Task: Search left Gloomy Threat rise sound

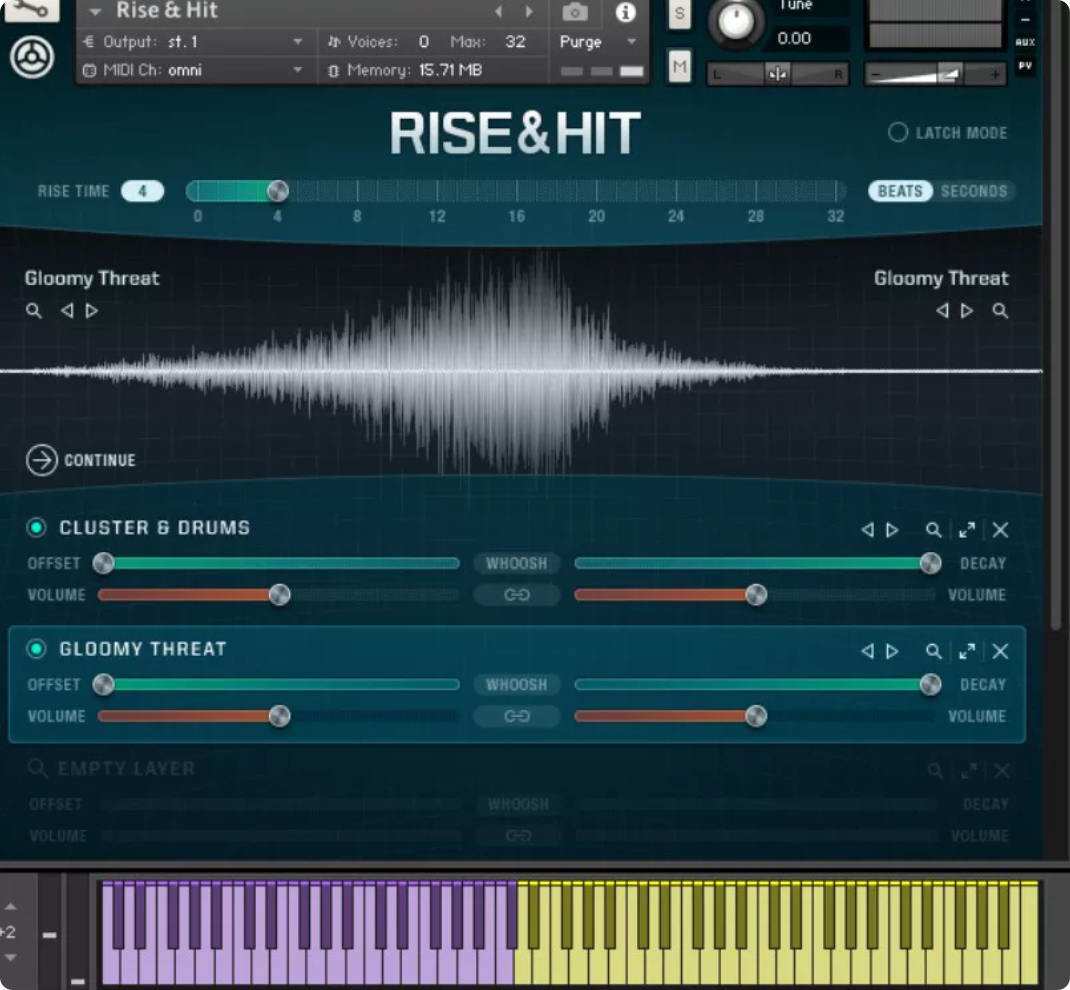Action: pyautogui.click(x=33, y=311)
